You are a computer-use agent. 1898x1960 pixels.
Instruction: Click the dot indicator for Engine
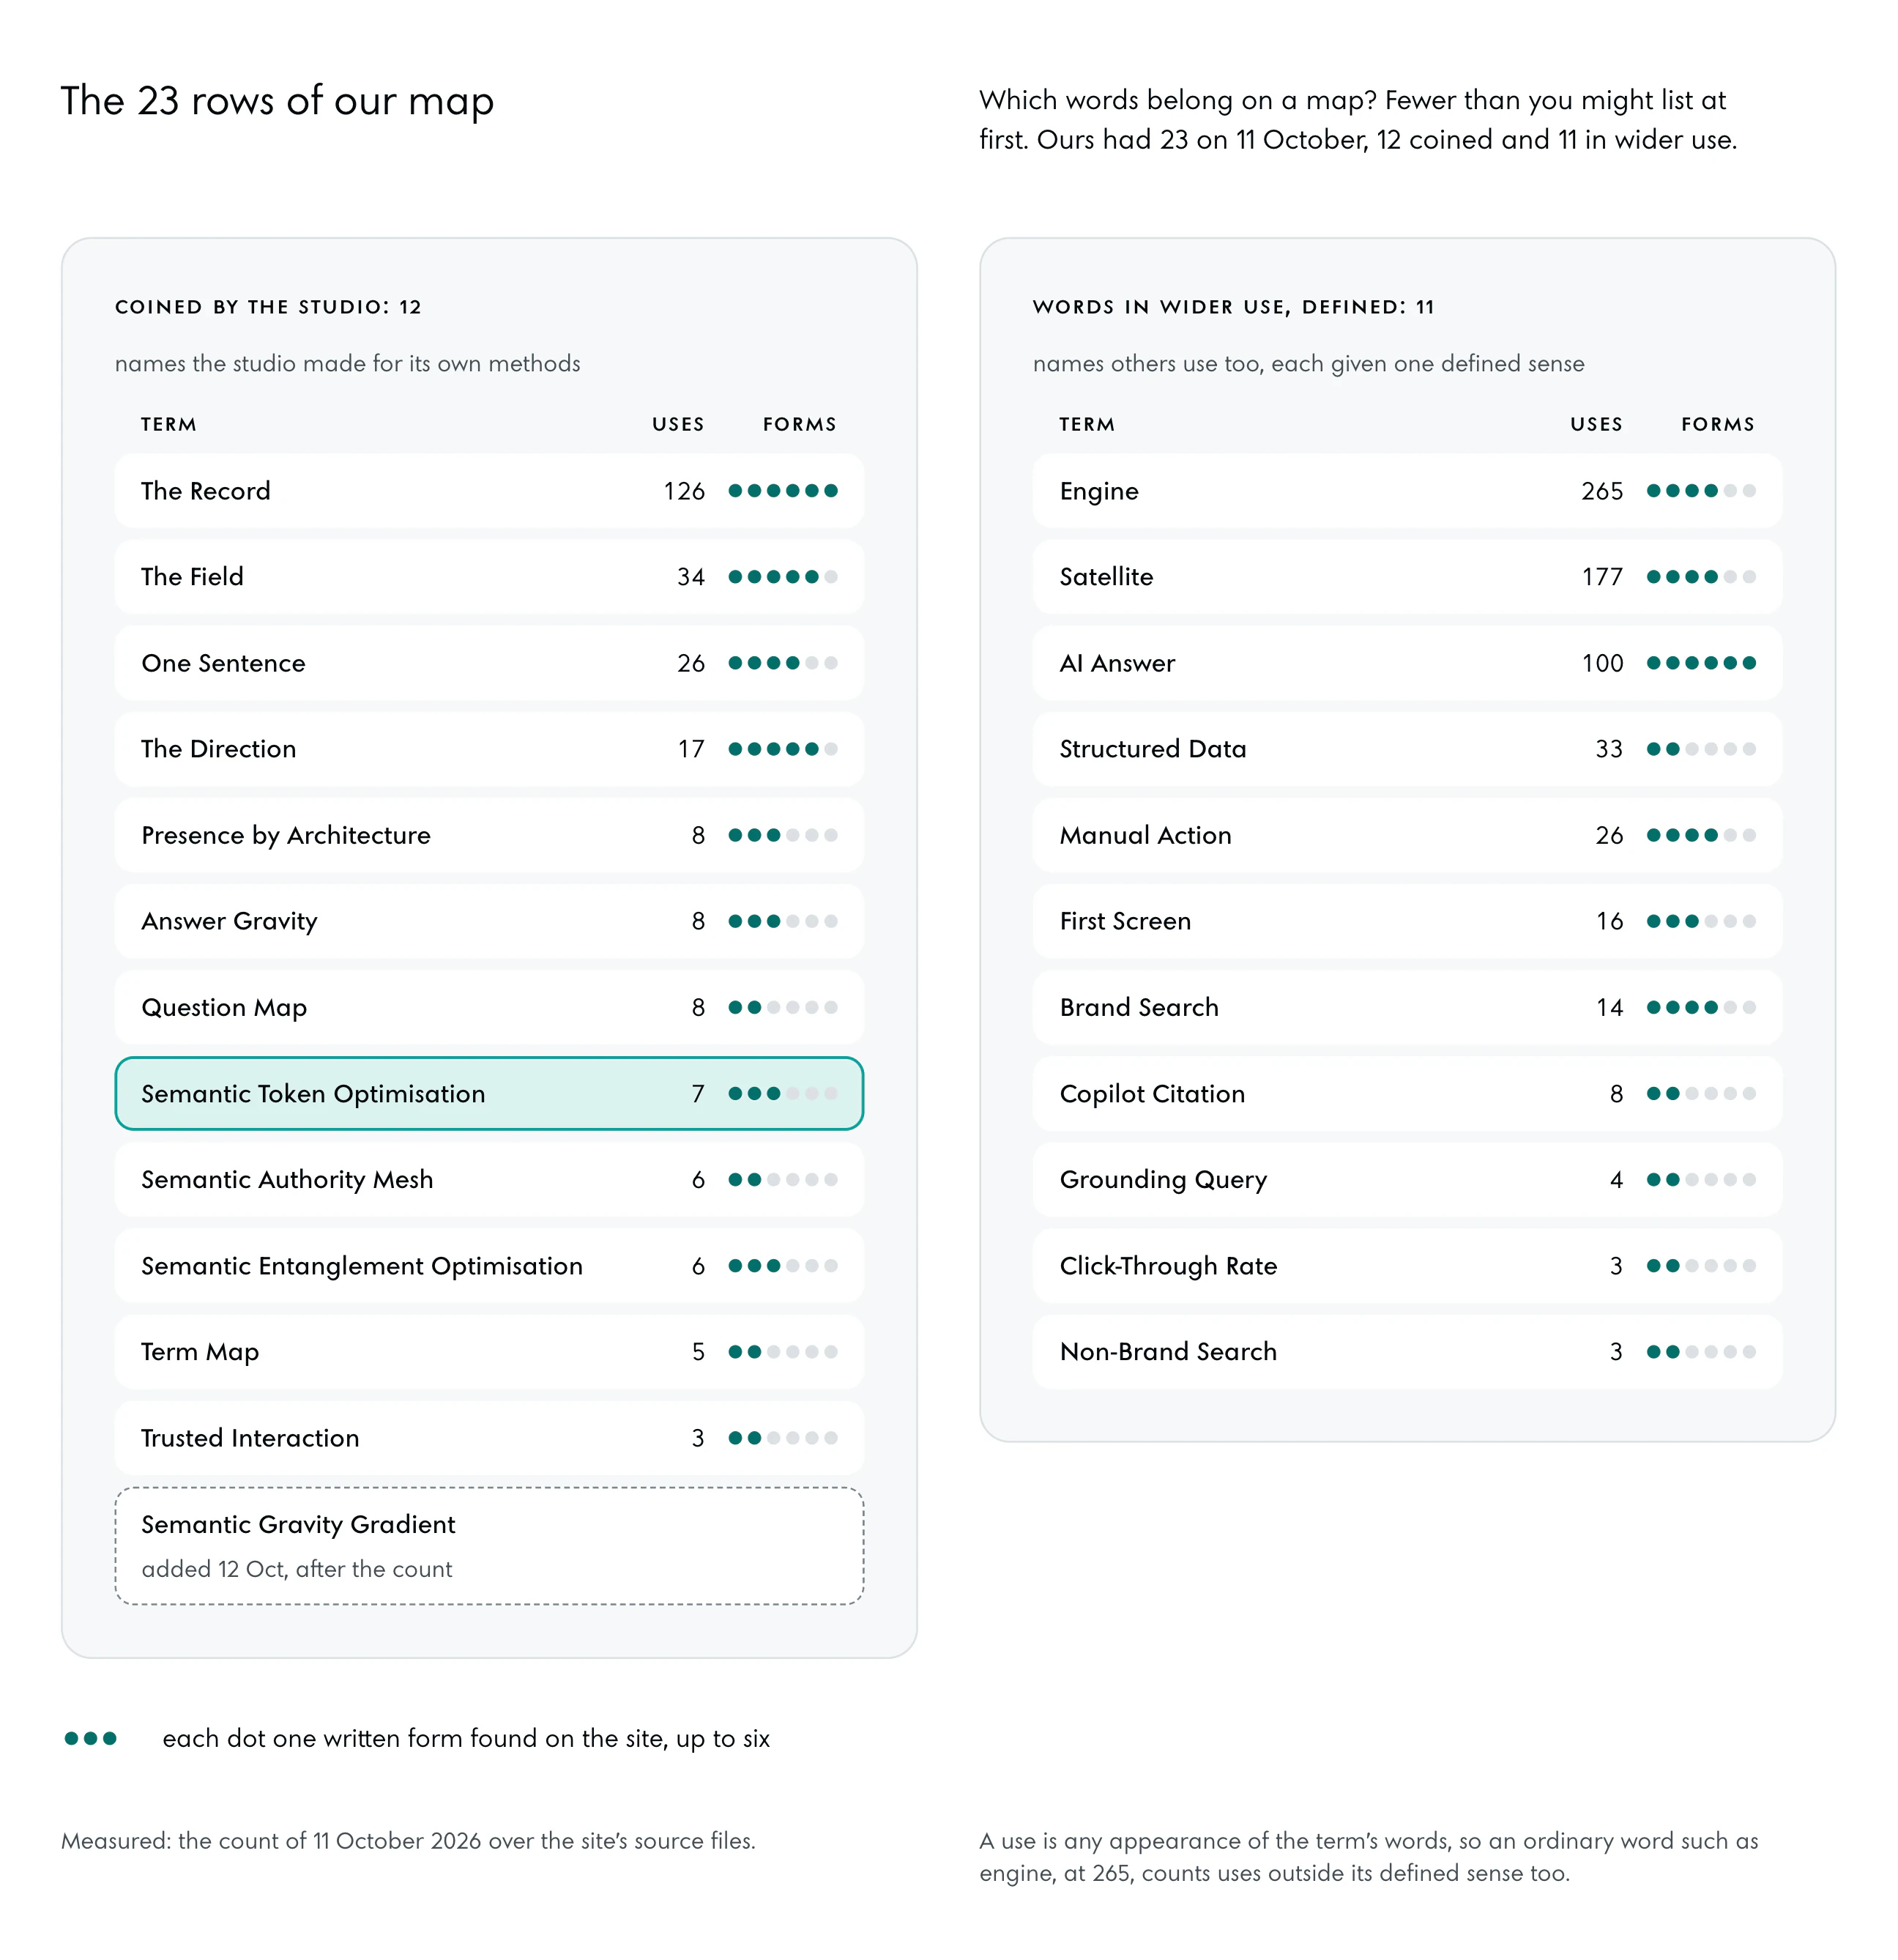pos(1701,491)
